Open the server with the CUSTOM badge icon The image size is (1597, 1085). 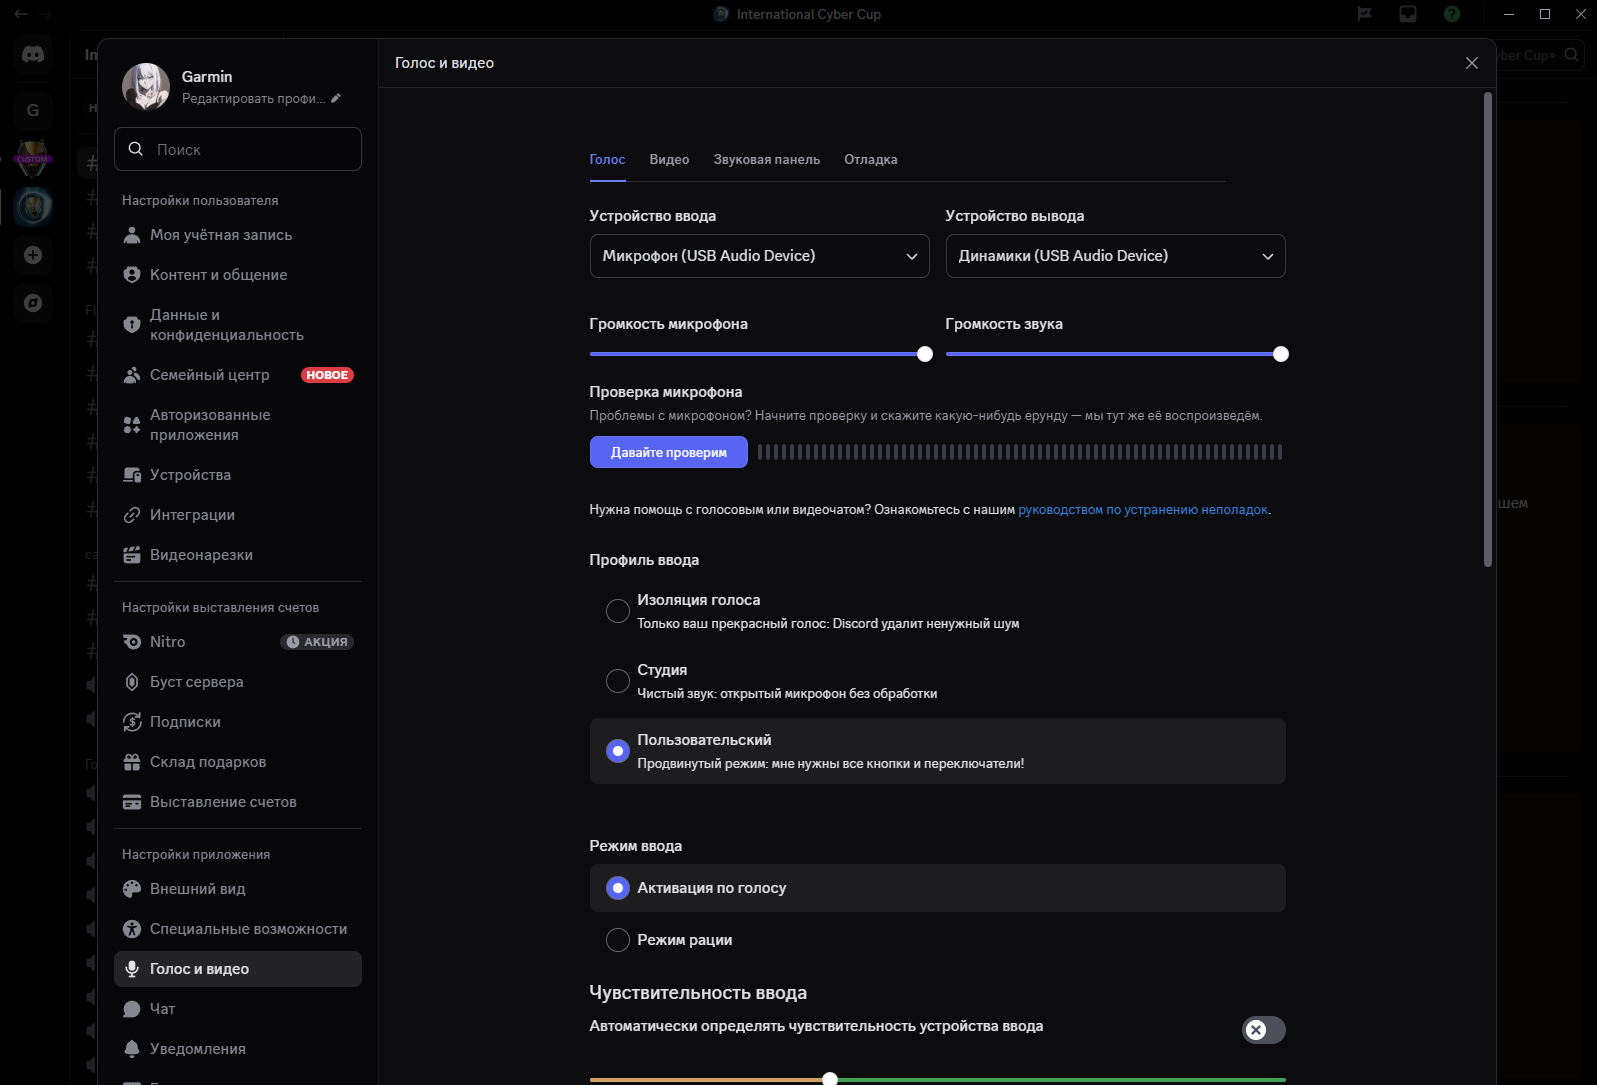tap(33, 158)
